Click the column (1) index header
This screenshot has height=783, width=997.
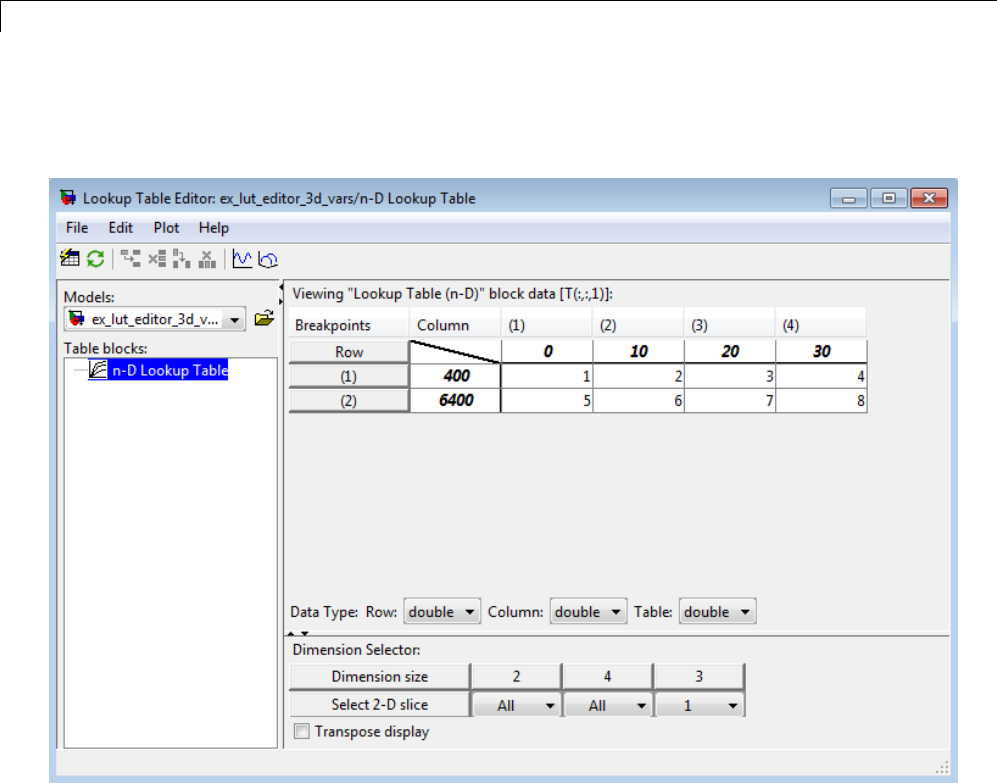click(x=547, y=325)
